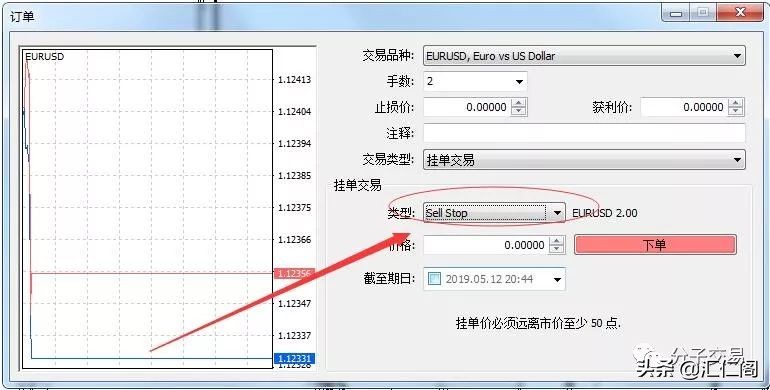The image size is (770, 390).
Task: Open the 交易品种 symbol dropdown
Action: tap(584, 56)
